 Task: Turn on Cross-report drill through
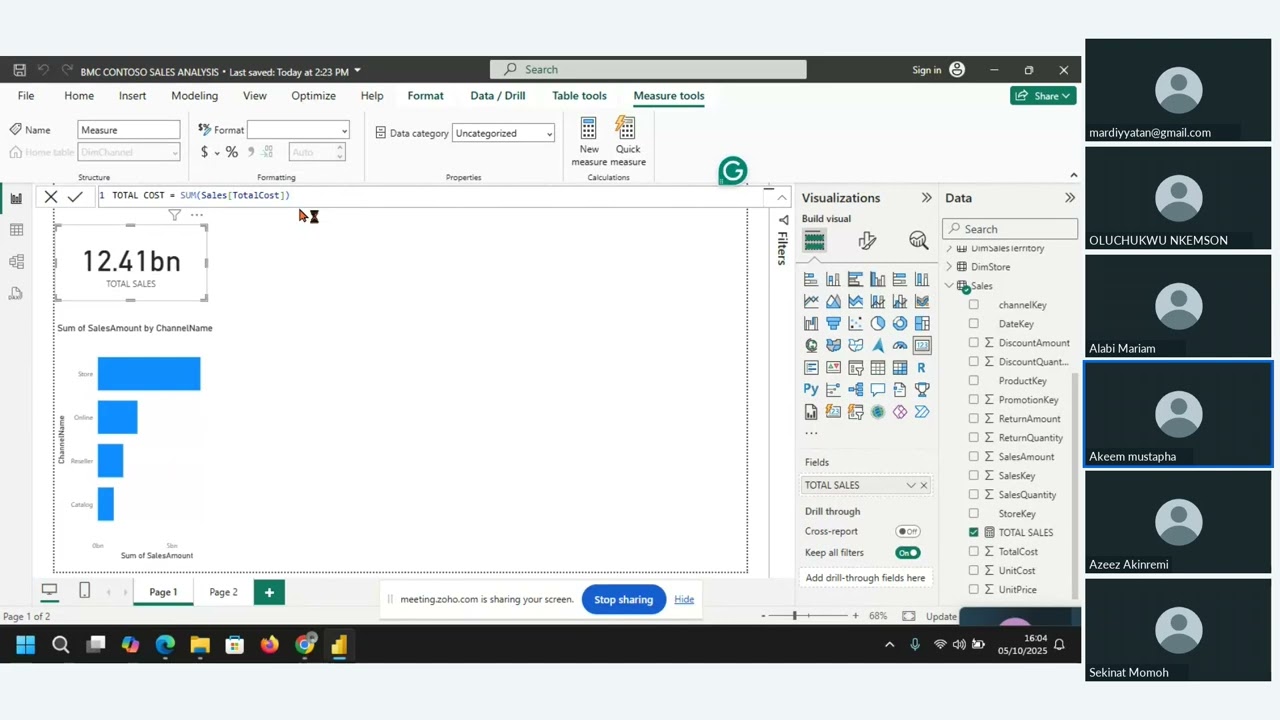908,532
